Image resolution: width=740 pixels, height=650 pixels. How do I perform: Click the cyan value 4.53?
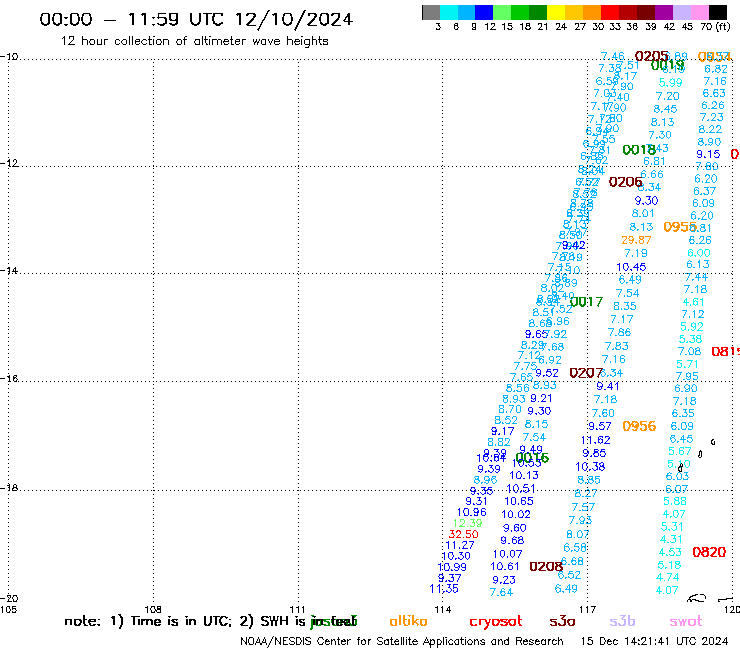click(670, 552)
